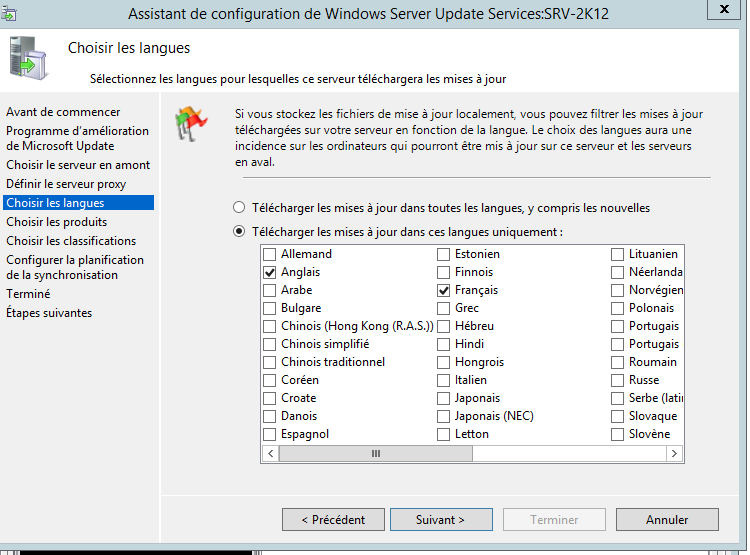Check Chinois (Hong Kong (R.A.S.)) checkbox
The width and height of the screenshot is (750, 555).
point(270,326)
